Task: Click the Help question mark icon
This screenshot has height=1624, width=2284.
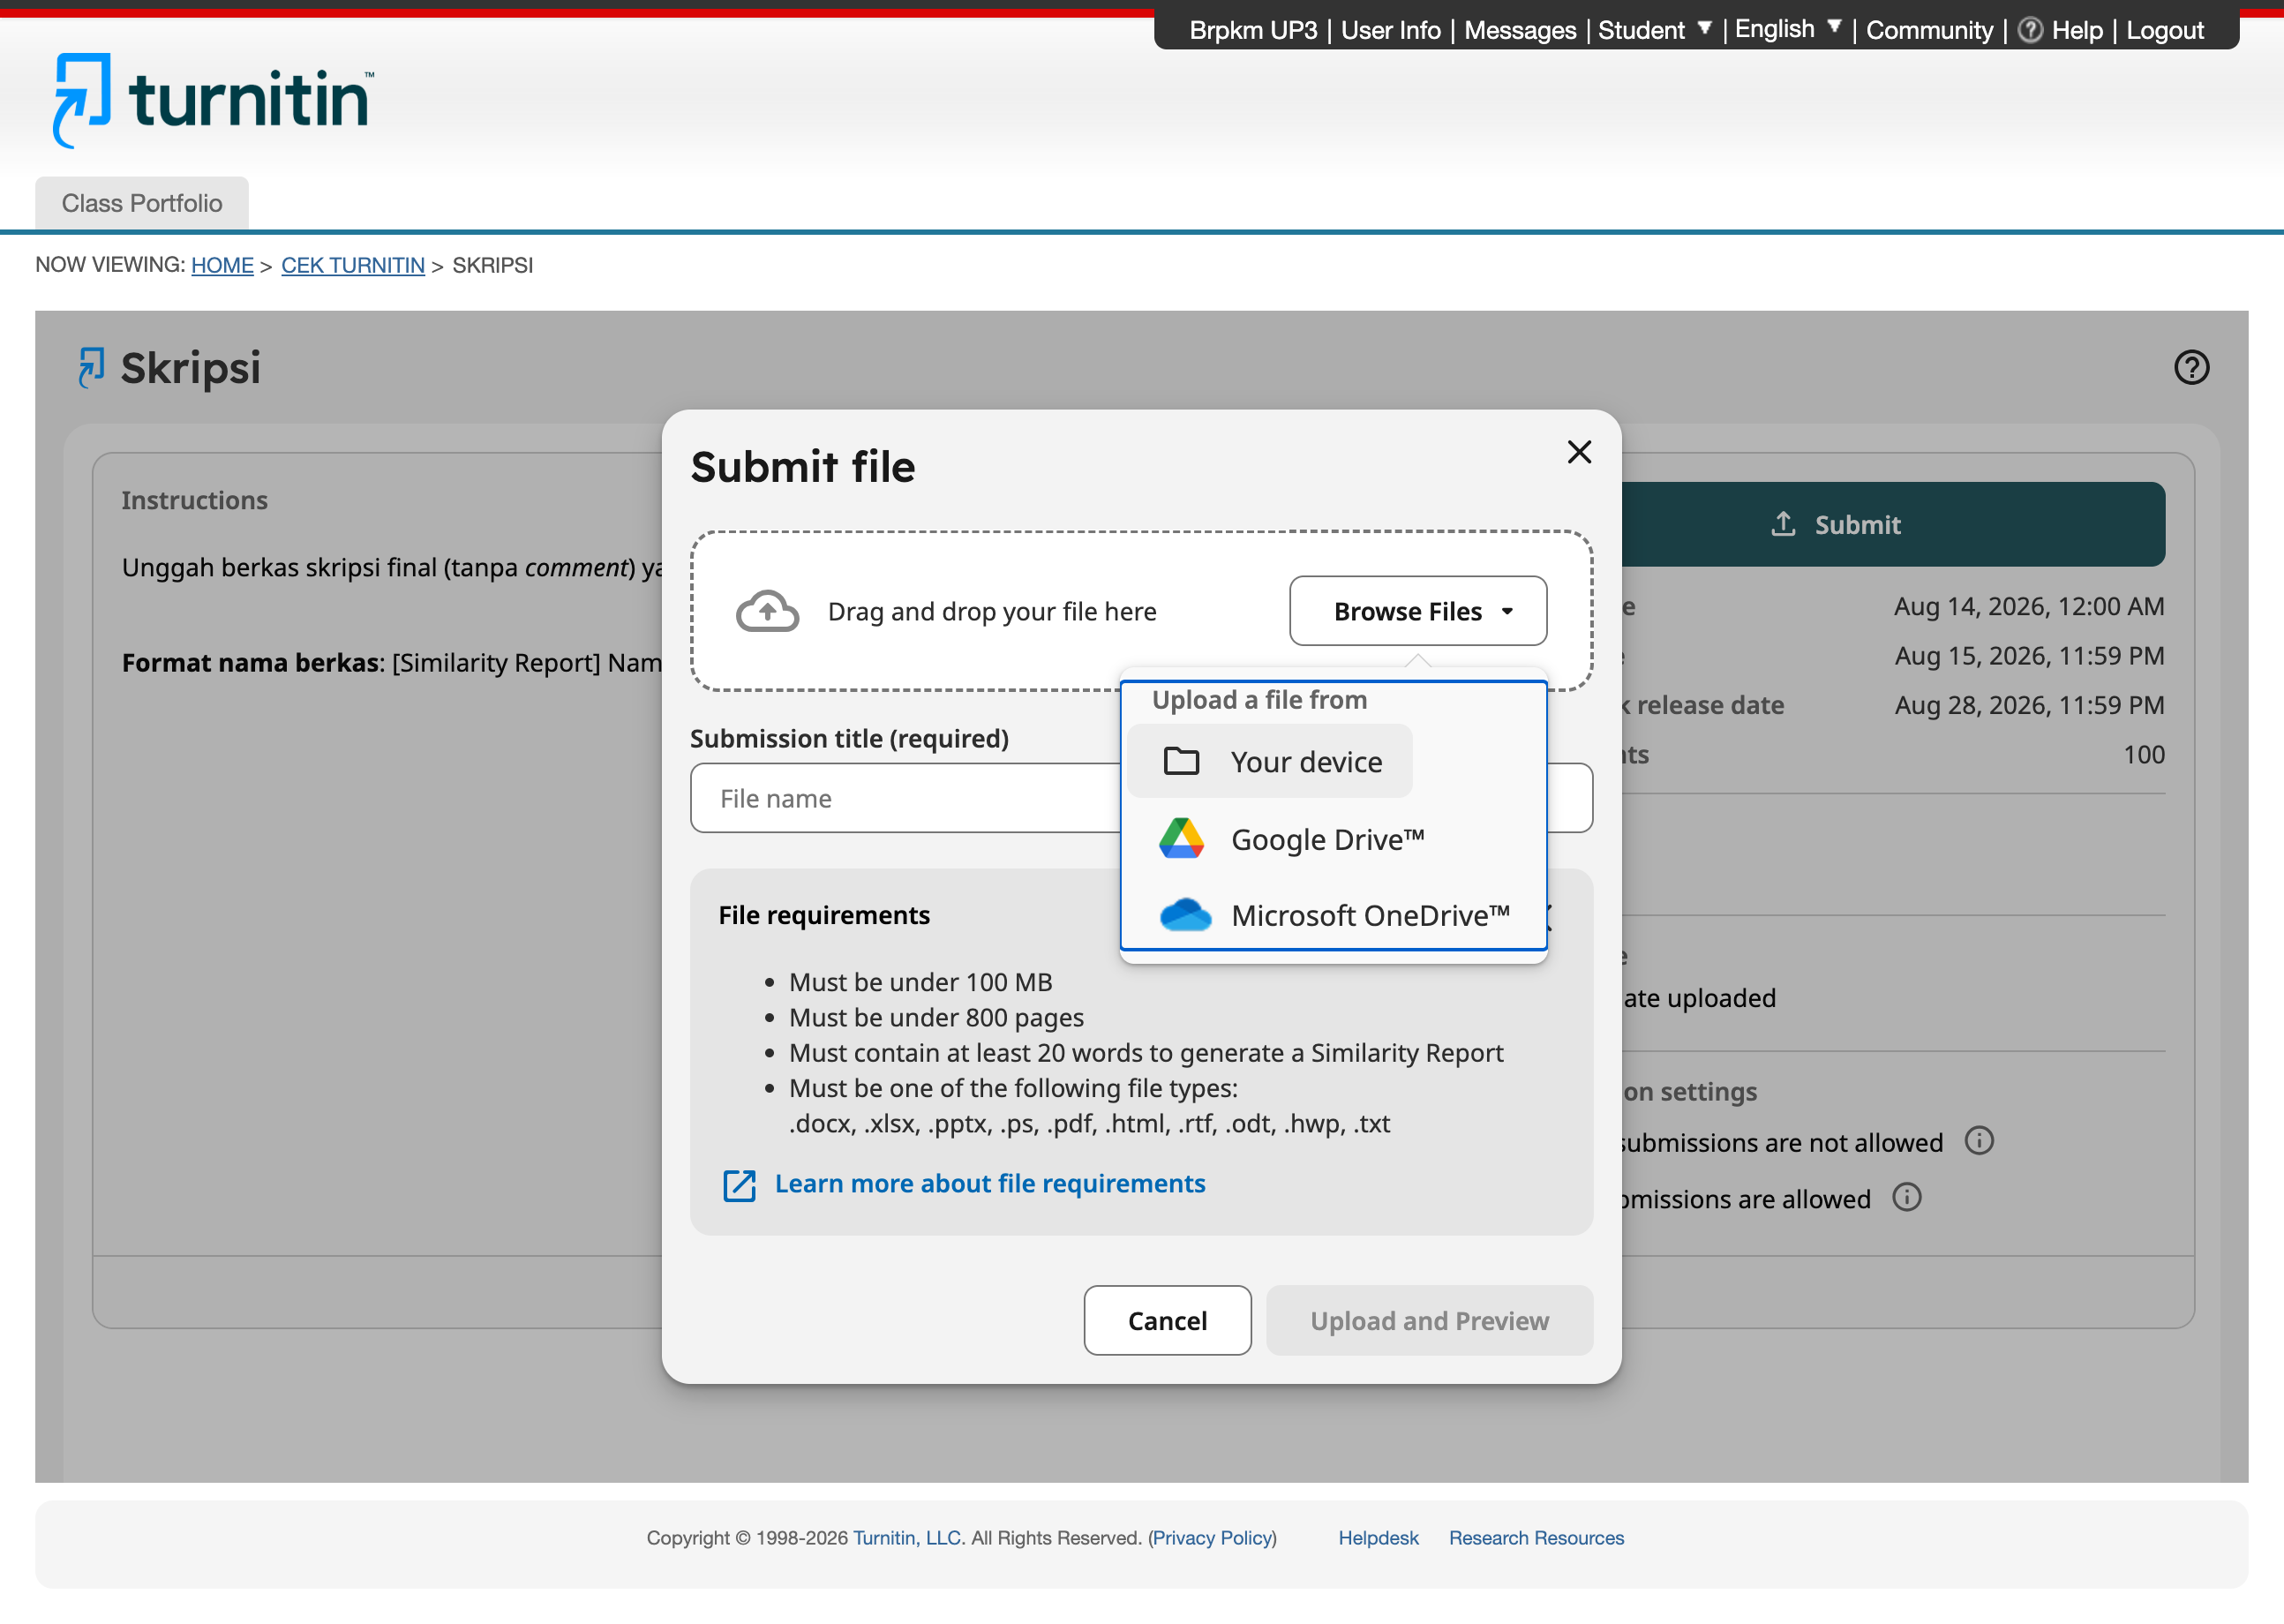Action: (x=2029, y=30)
